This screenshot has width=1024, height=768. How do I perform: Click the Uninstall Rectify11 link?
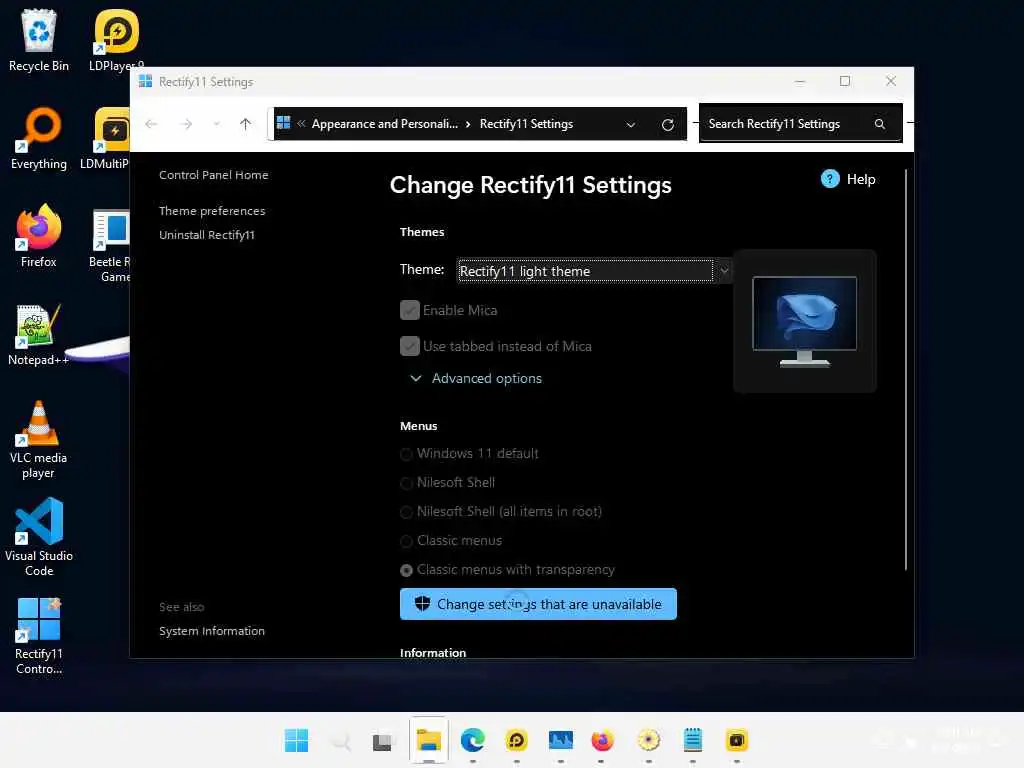[207, 235]
